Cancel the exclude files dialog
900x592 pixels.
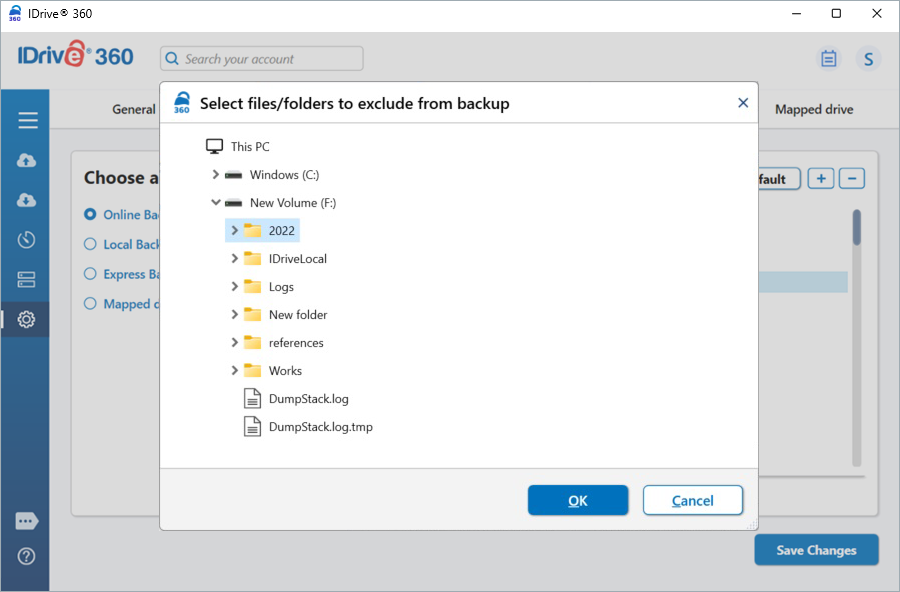pyautogui.click(x=692, y=500)
